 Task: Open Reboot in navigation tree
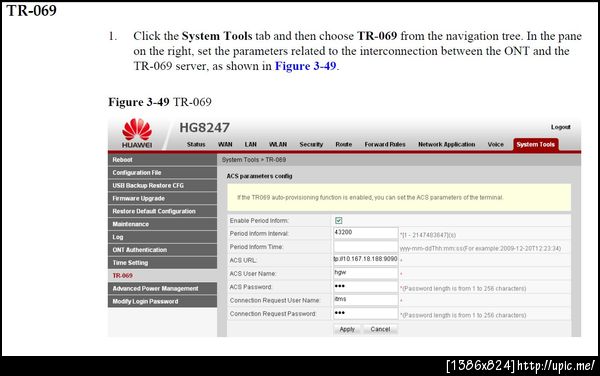[162, 160]
